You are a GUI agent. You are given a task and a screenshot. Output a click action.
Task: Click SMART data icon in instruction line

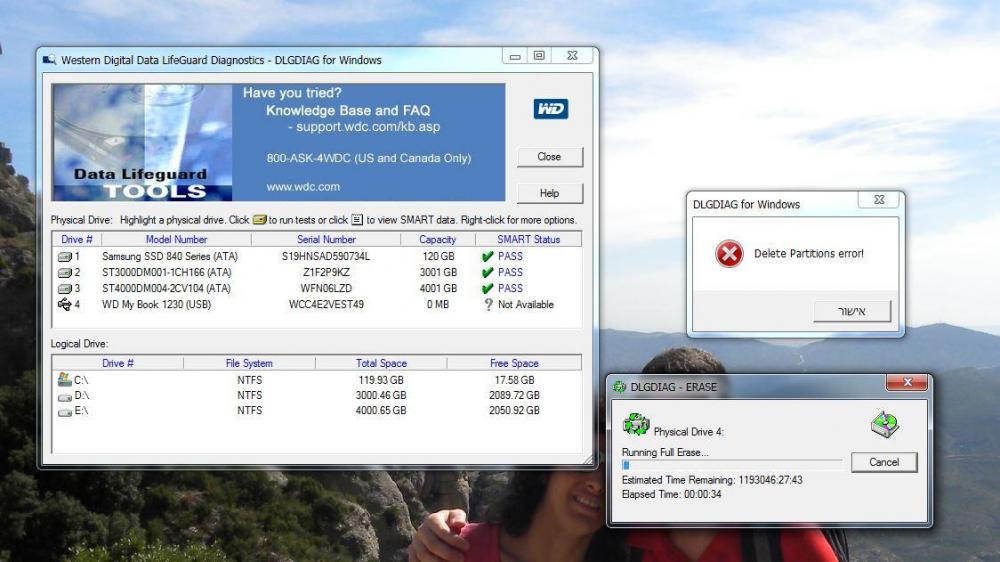tap(357, 219)
